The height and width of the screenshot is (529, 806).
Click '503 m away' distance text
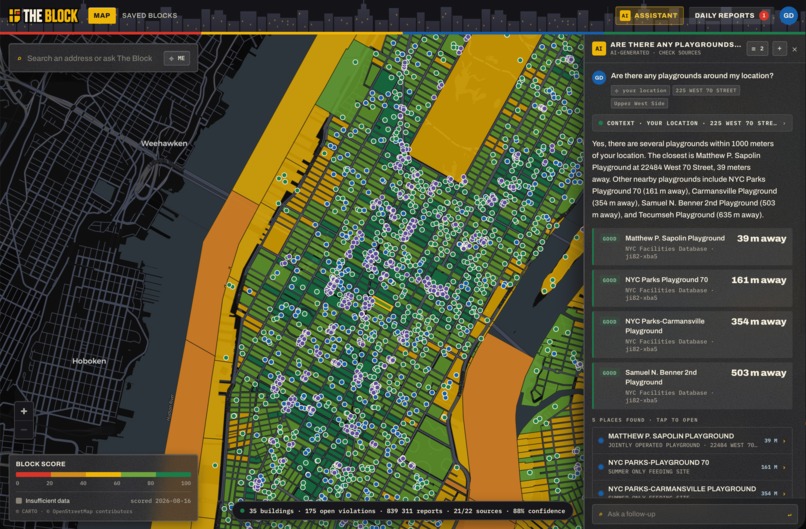click(759, 373)
